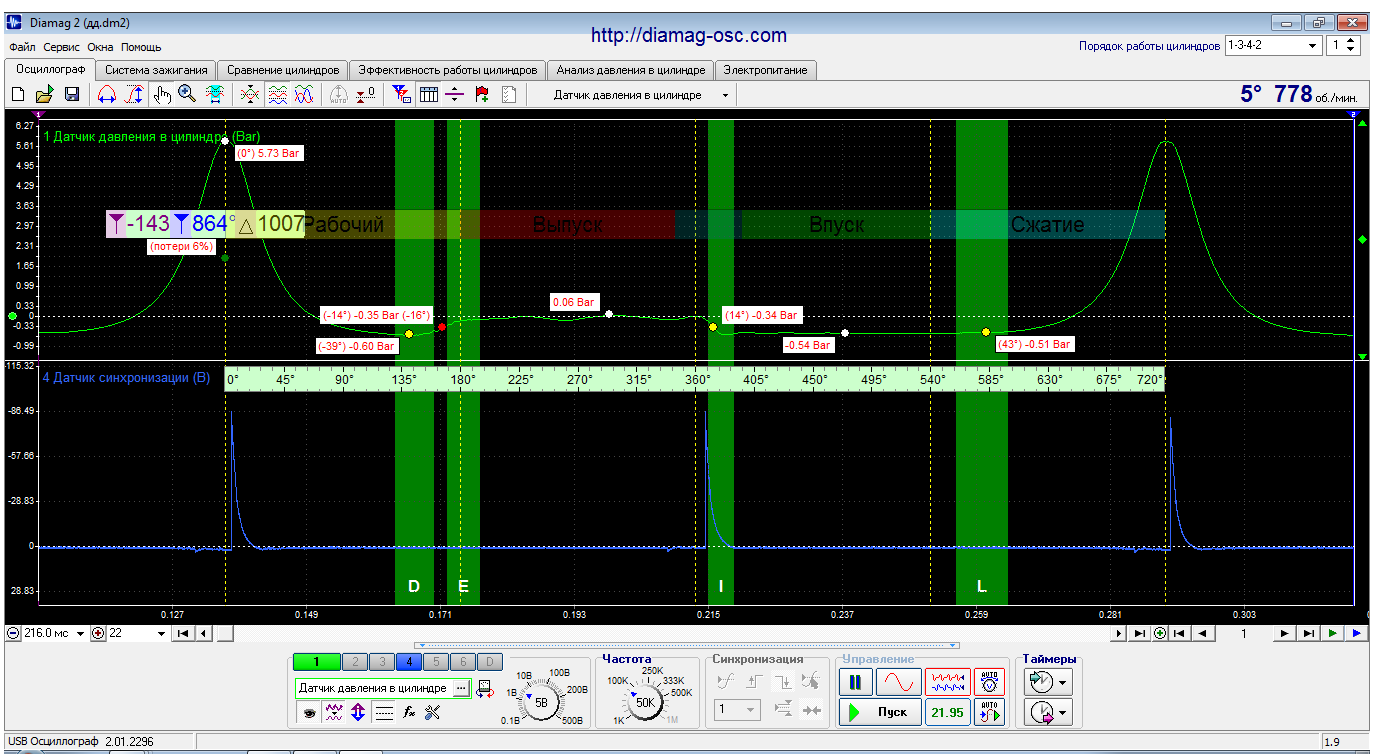Switch to the Система зажигания tab

tap(156, 70)
